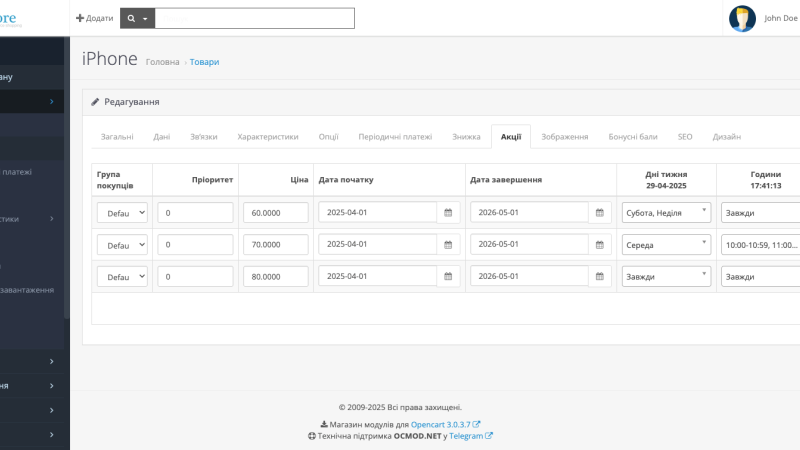Click the Ціна column header
The width and height of the screenshot is (800, 450).
pos(299,180)
